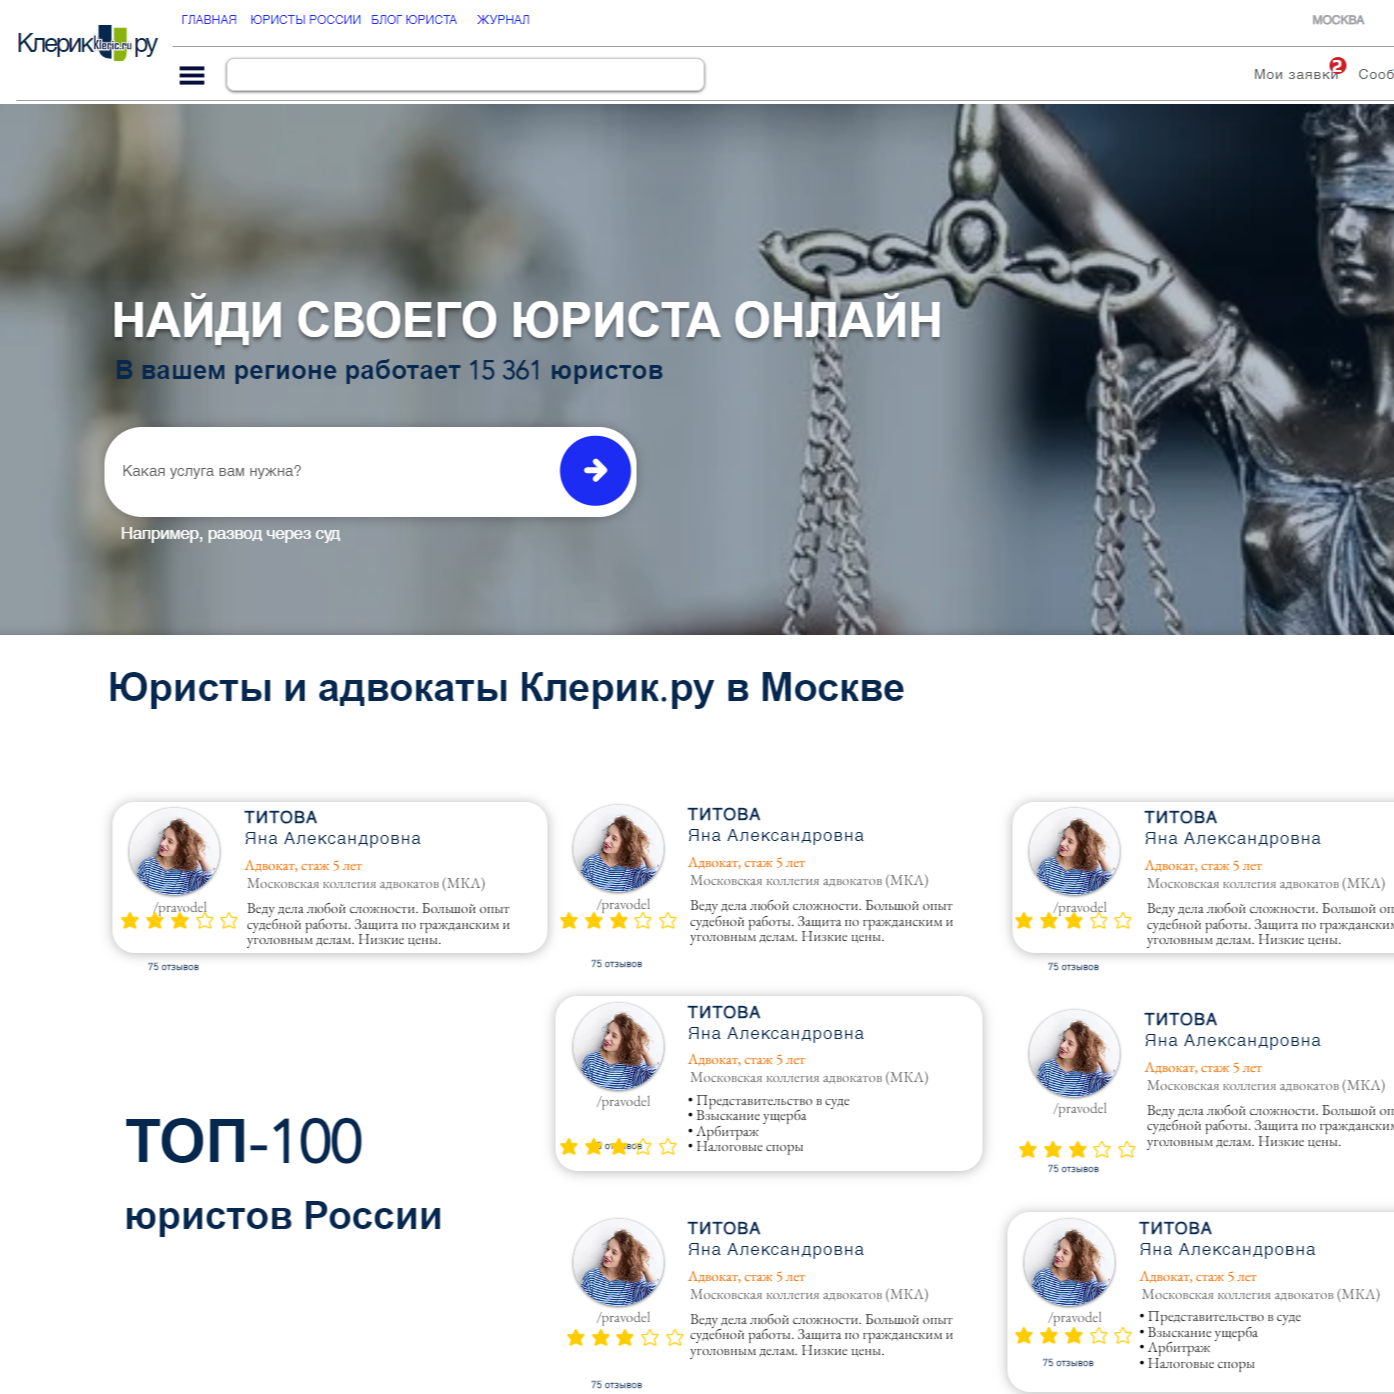Open '75 отзывов' under first lawyer card

coord(173,967)
